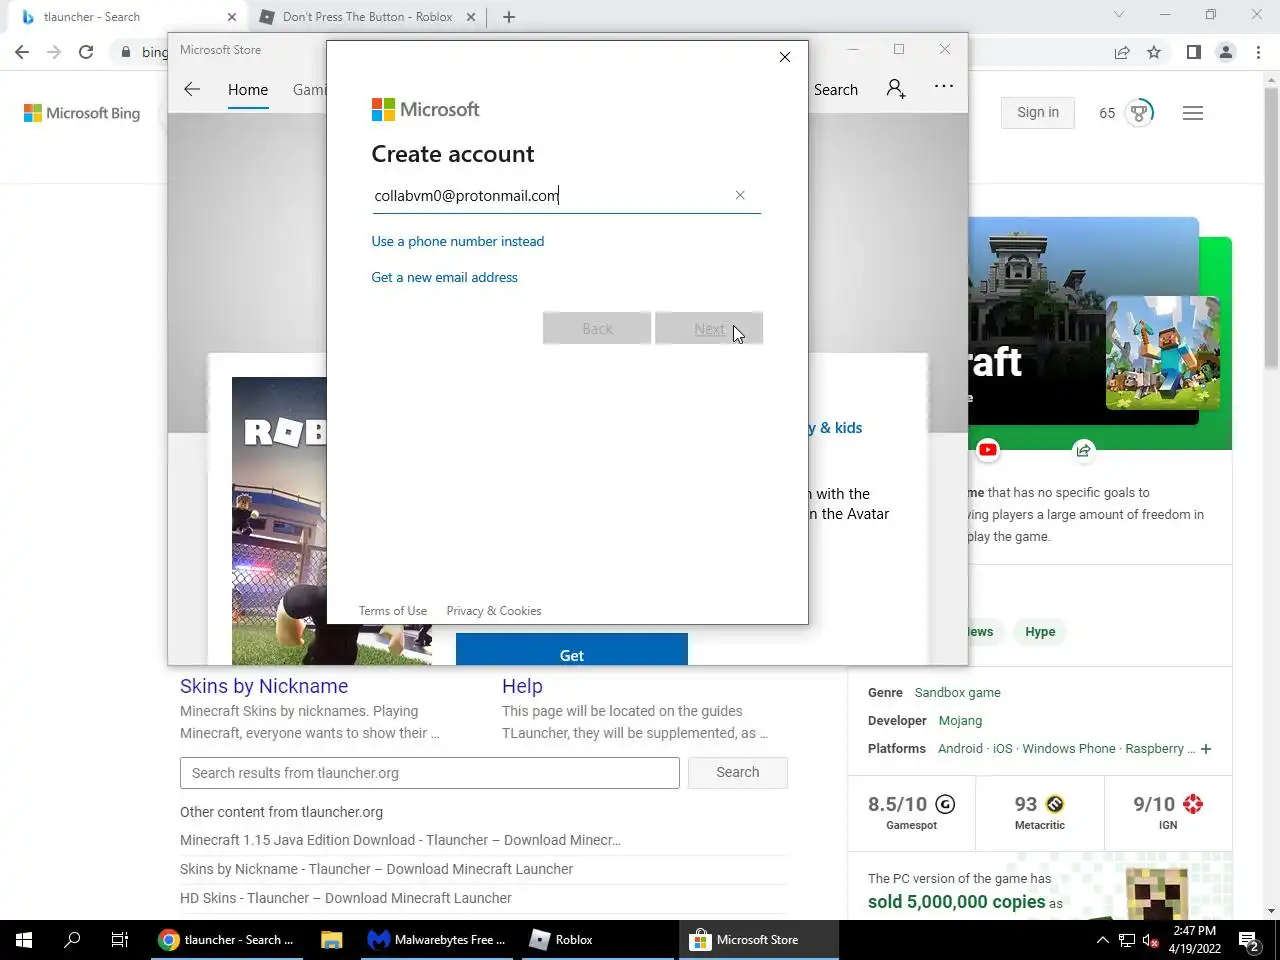Click the Mojang developer link
1280x960 pixels.
coord(960,720)
